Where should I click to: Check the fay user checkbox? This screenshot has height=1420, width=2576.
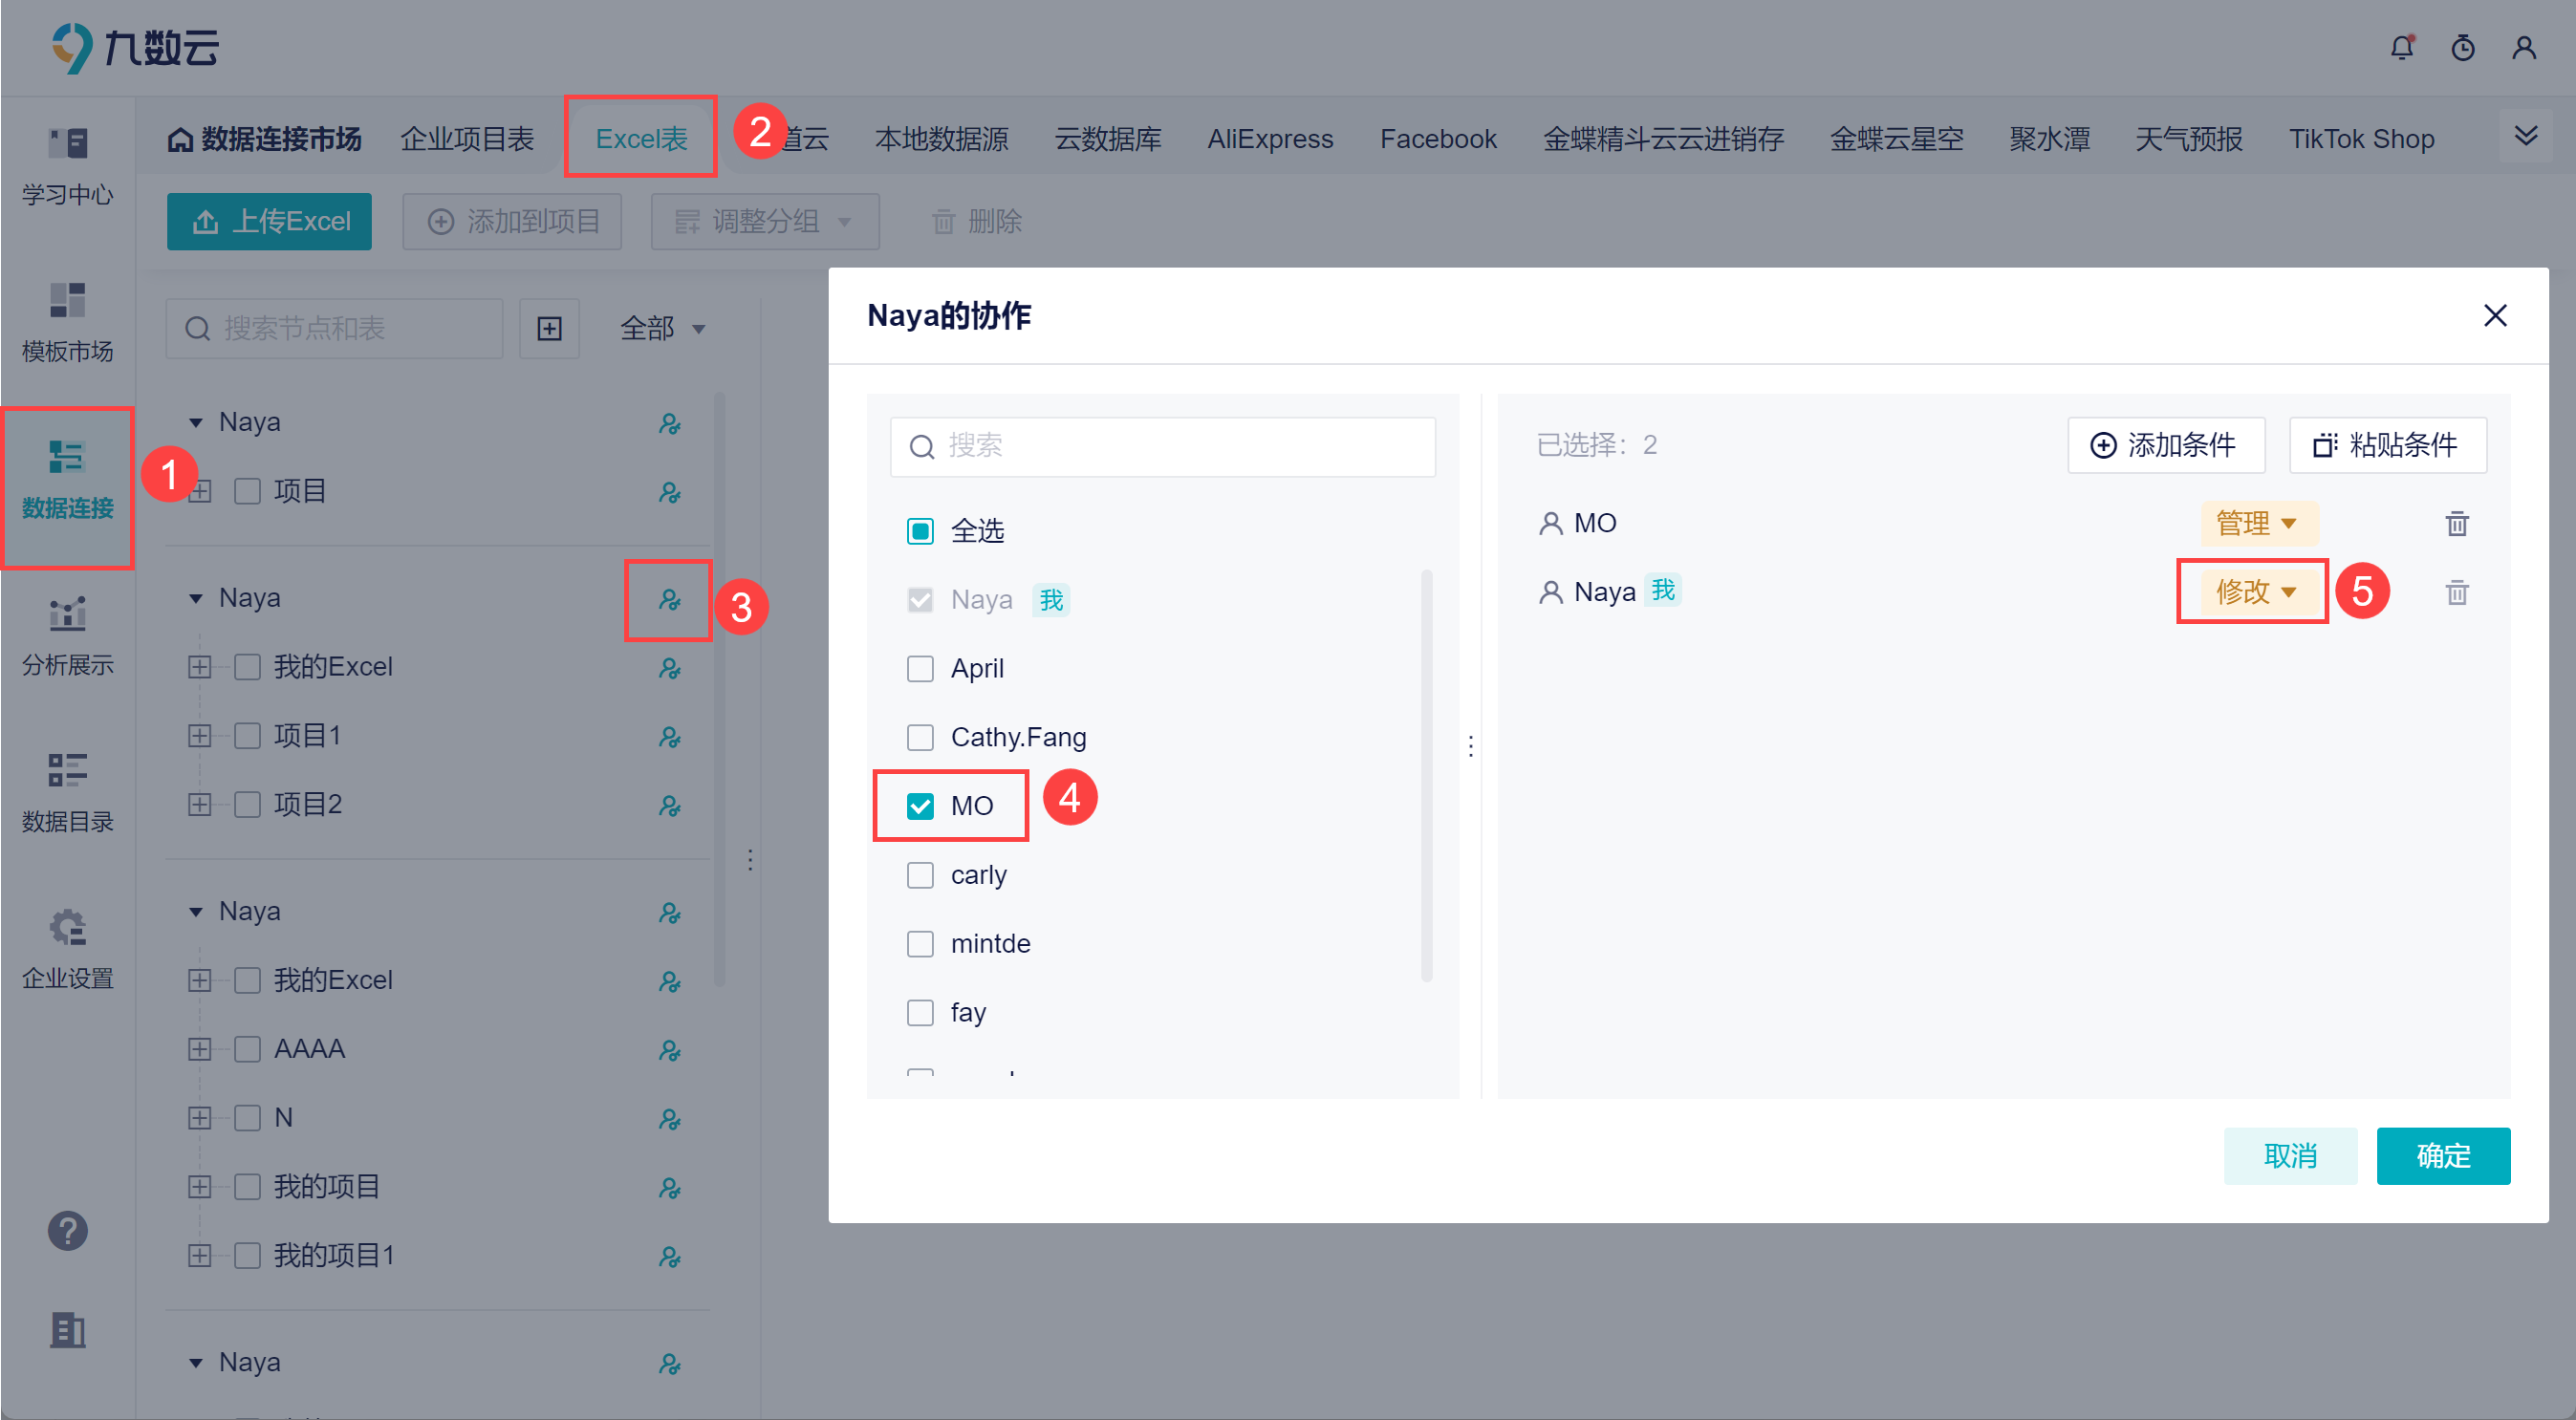click(x=920, y=1013)
